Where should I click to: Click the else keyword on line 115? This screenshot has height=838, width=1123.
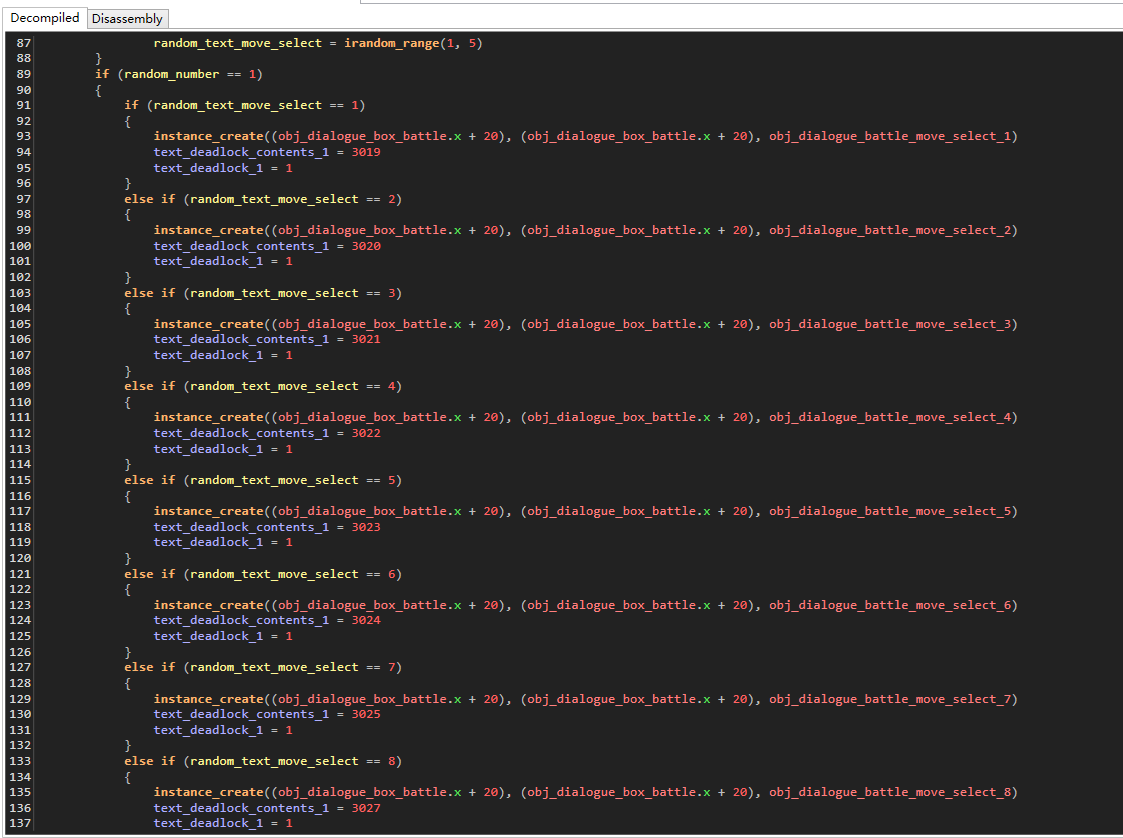point(138,480)
